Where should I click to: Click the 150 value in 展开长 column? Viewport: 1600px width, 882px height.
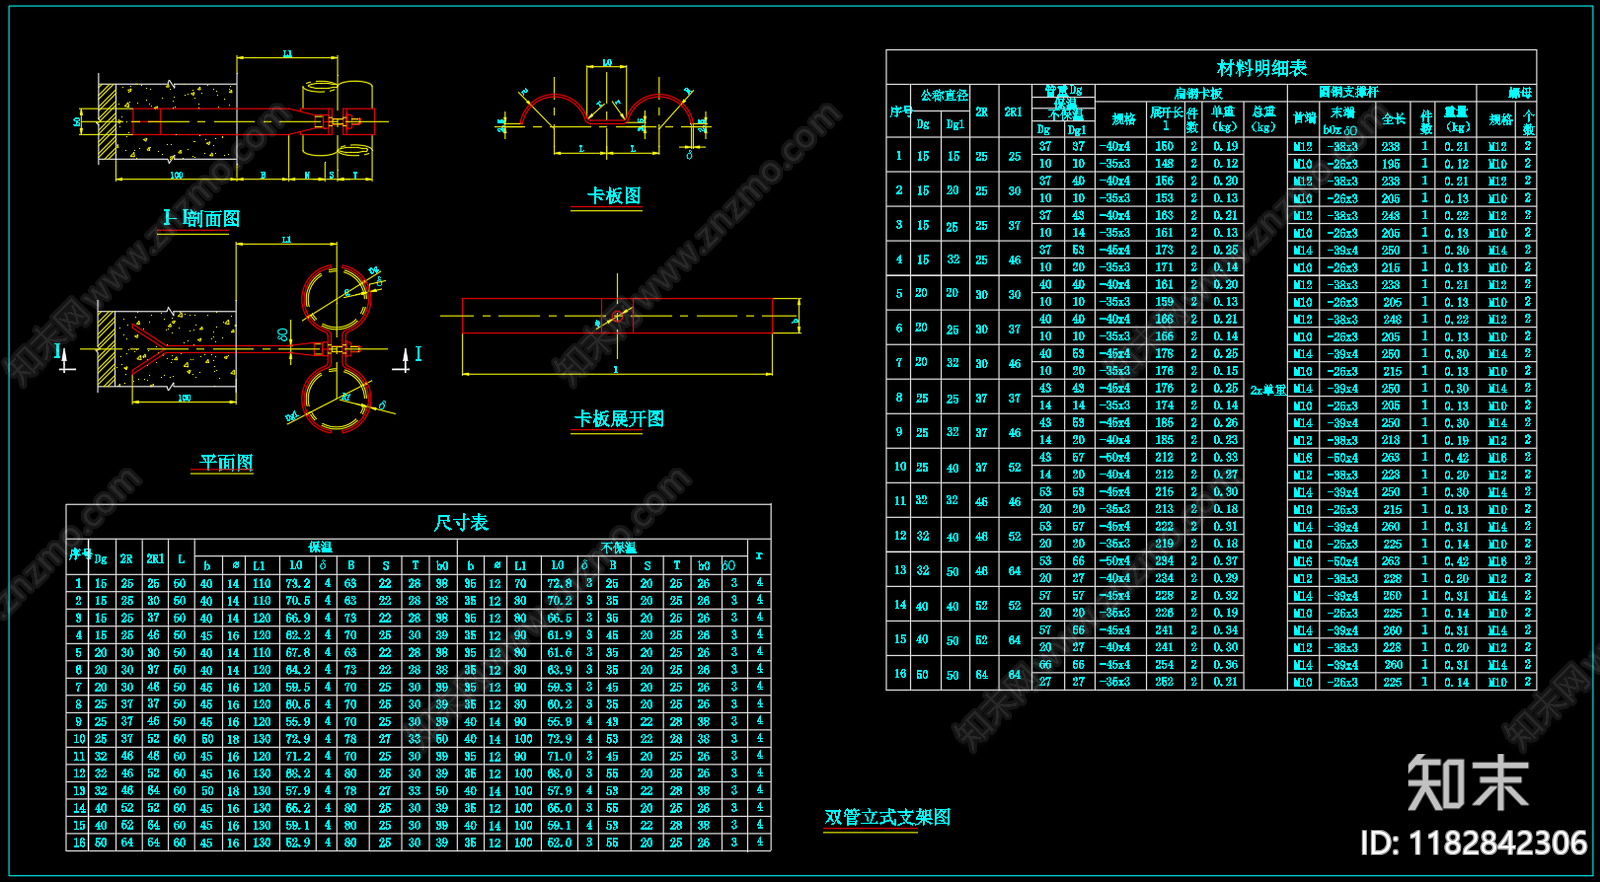pyautogui.click(x=1164, y=146)
